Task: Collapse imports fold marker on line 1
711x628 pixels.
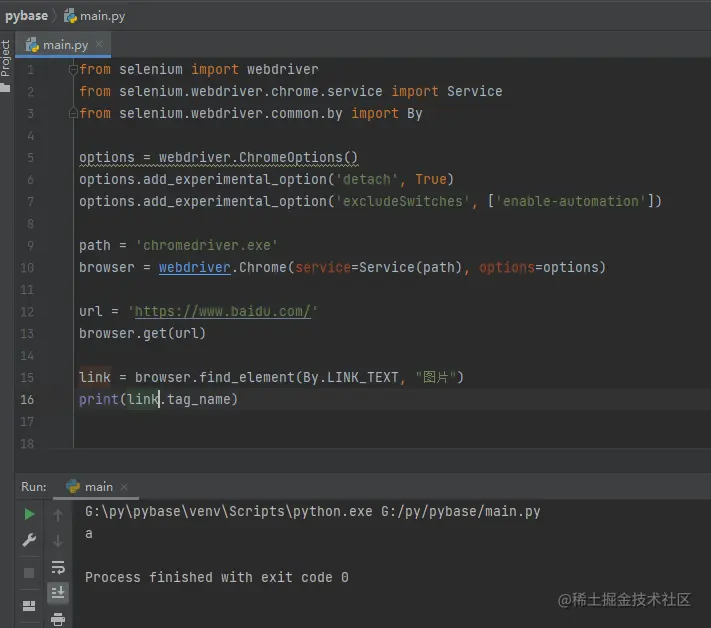Action: tap(73, 69)
